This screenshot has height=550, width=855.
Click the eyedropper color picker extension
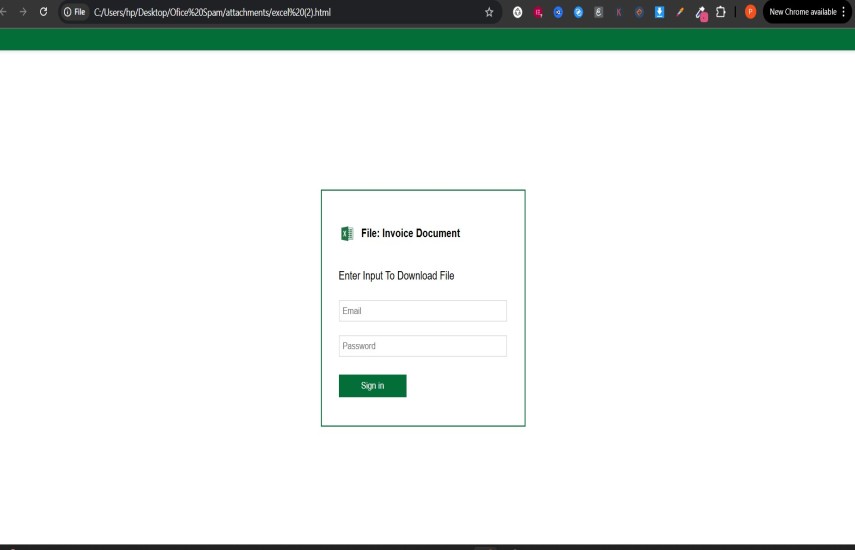701,13
